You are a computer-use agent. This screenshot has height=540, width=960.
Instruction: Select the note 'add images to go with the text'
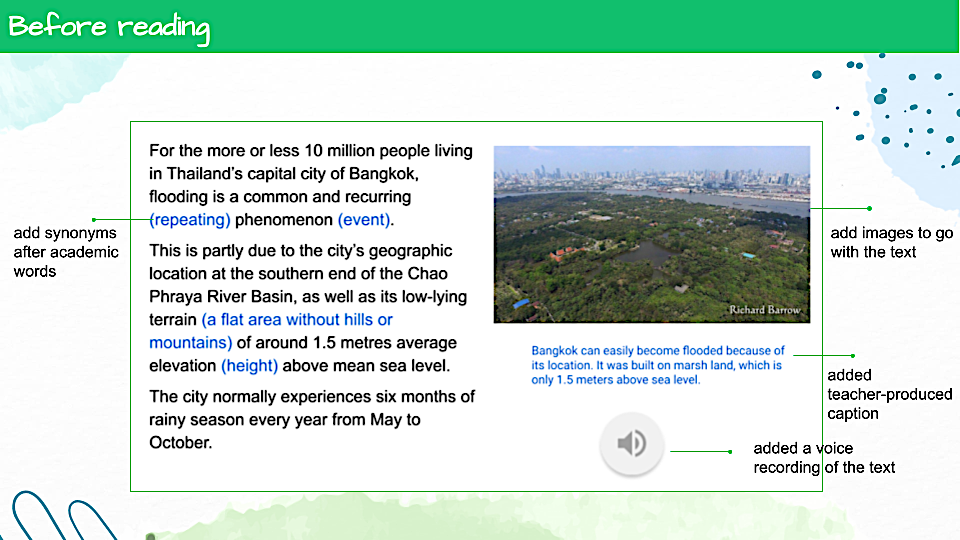click(x=891, y=242)
